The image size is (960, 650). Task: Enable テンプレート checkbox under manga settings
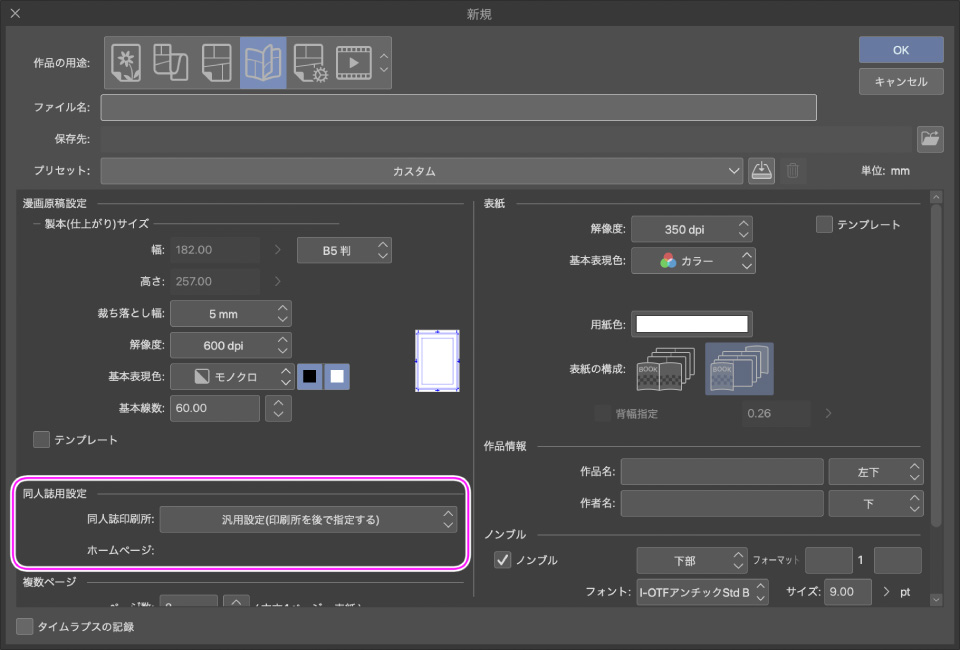click(42, 439)
